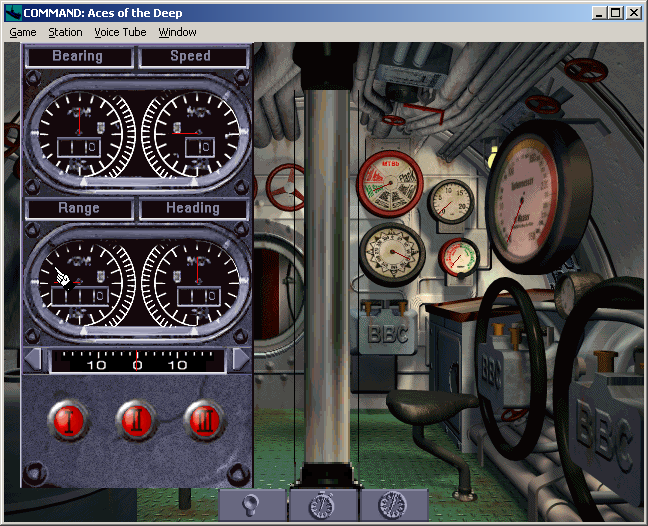Click the clock dial icon at bottom
This screenshot has width=648, height=526.
point(393,505)
